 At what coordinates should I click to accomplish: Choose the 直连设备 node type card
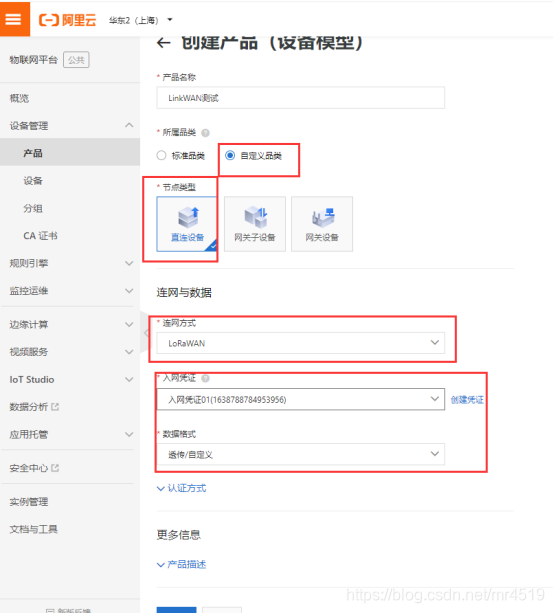(x=187, y=224)
